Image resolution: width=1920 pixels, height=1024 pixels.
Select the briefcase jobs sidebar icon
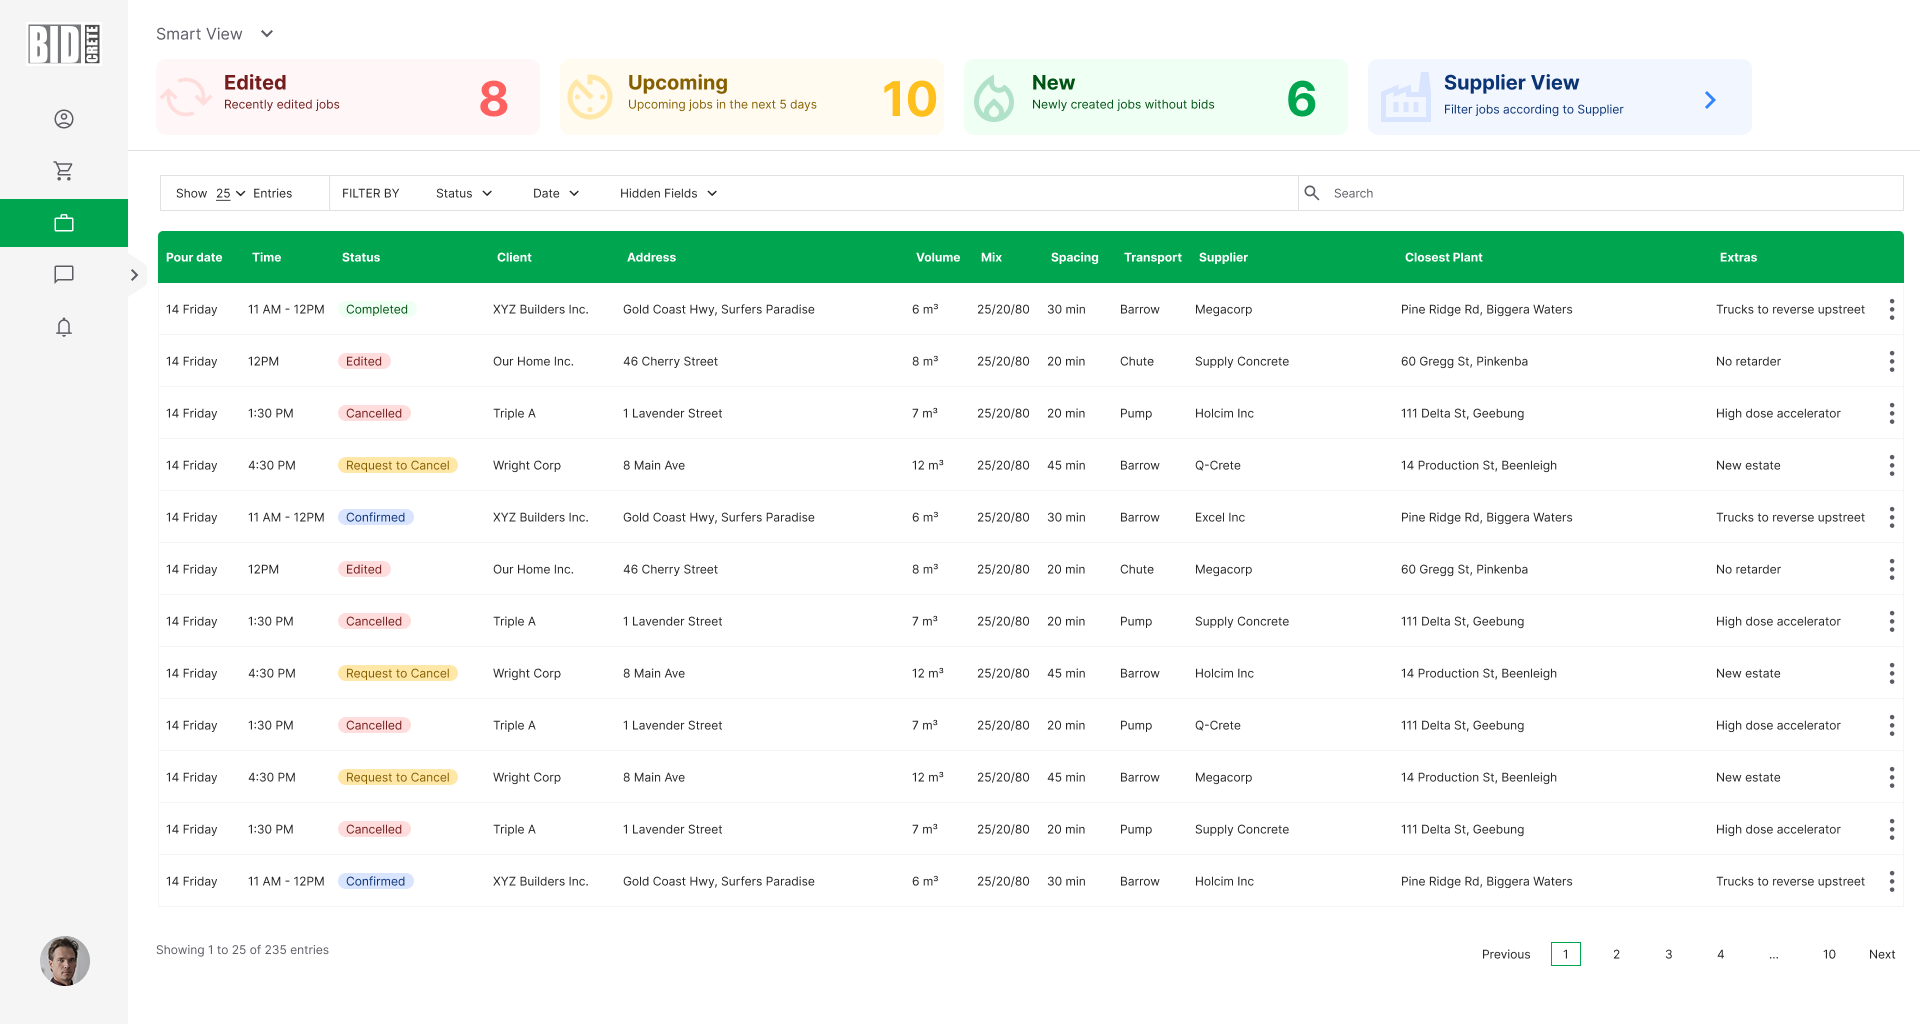64,223
